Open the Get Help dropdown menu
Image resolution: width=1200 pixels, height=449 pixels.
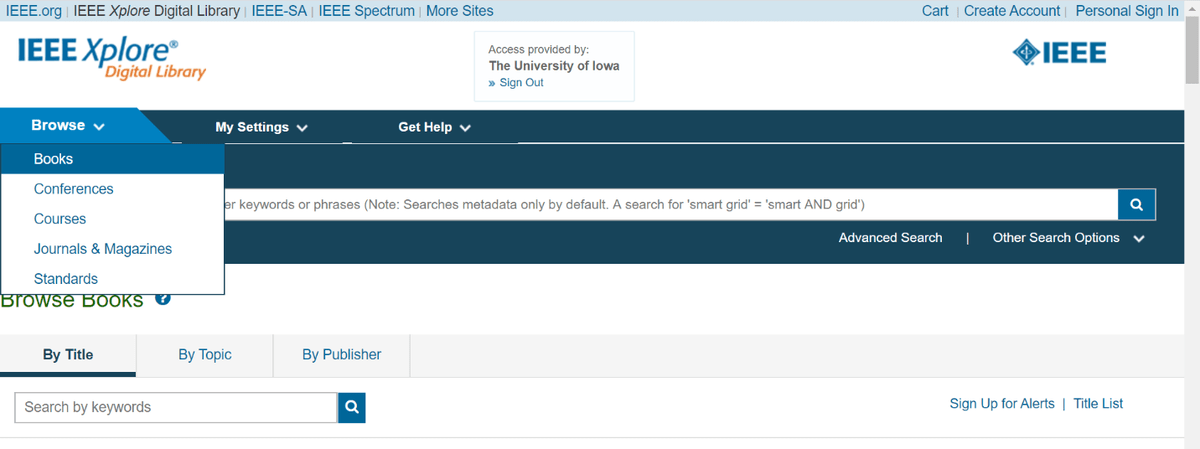(x=434, y=127)
